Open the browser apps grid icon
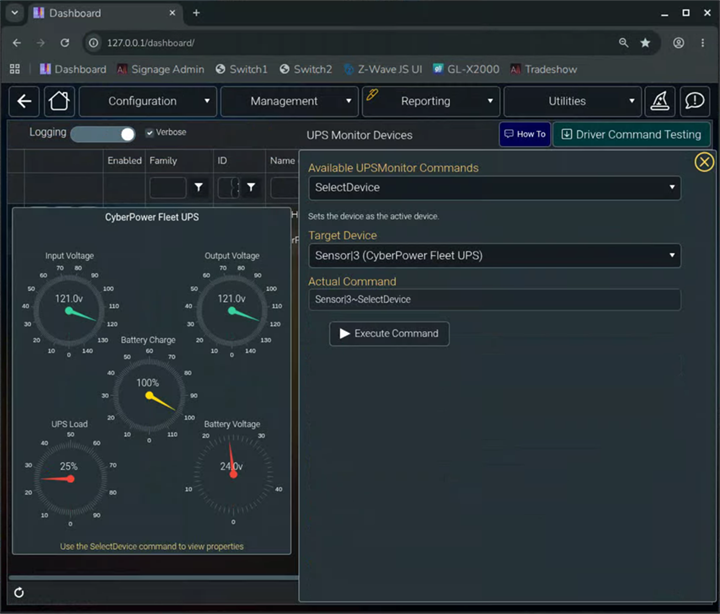The image size is (720, 614). pos(15,69)
